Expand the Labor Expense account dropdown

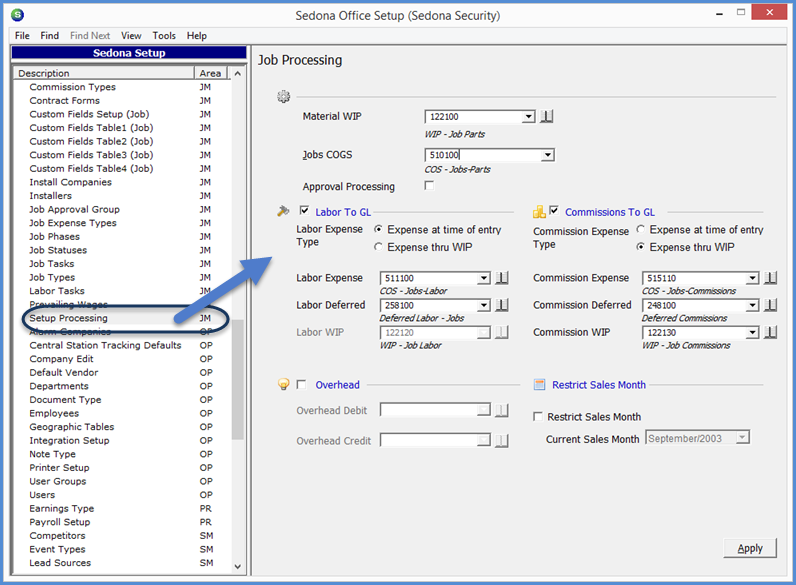[x=484, y=278]
